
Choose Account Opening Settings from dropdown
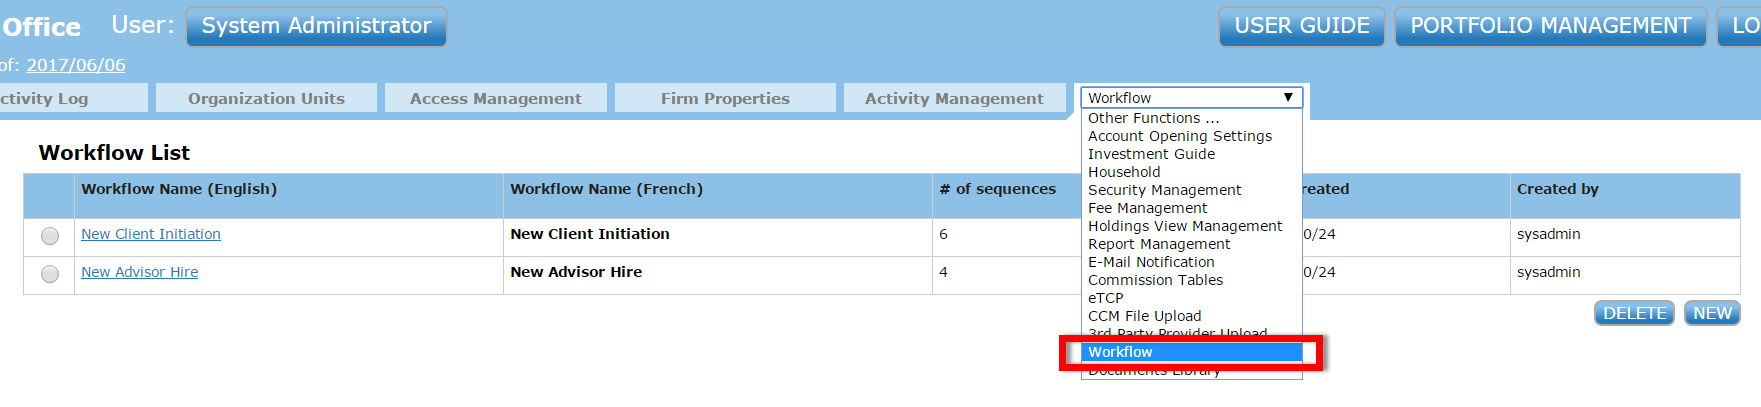click(1180, 136)
